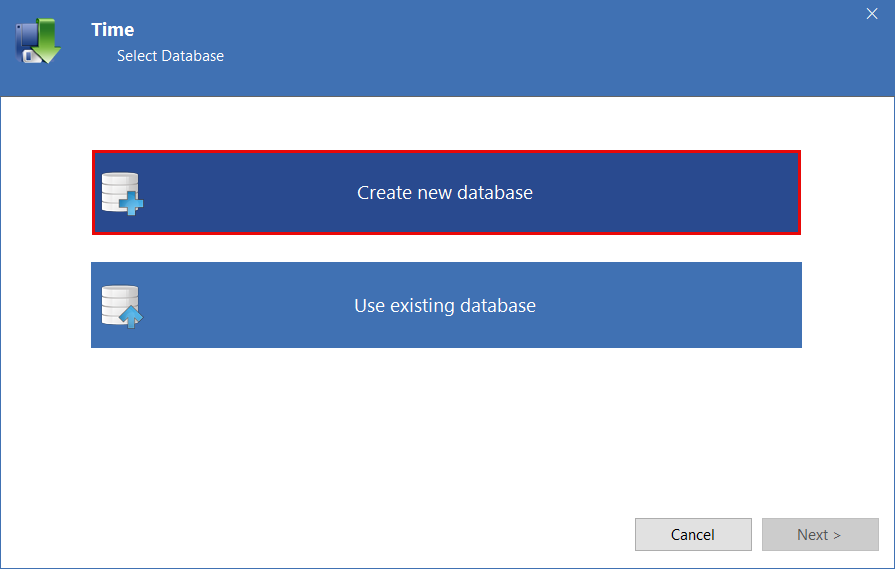The height and width of the screenshot is (569, 895).
Task: Click the database icon with the plus sign
Action: pyautogui.click(x=122, y=193)
